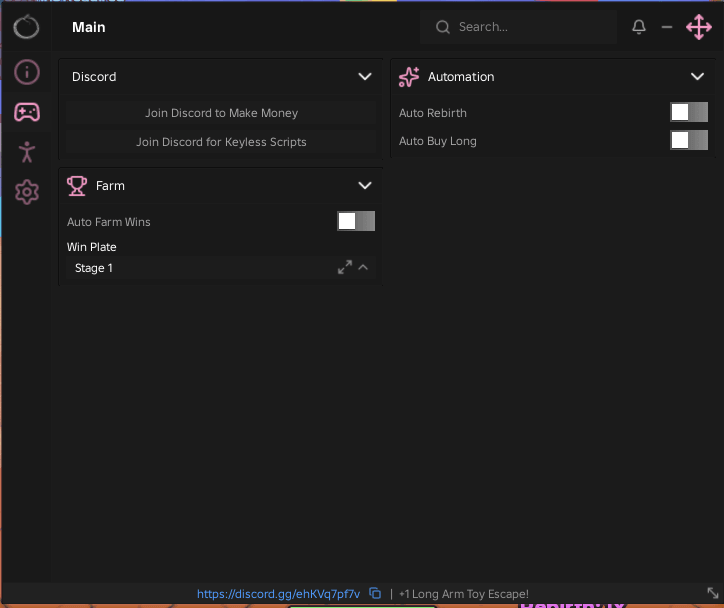The width and height of the screenshot is (724, 608).
Task: Click the pink move arrows icon
Action: pos(699,27)
